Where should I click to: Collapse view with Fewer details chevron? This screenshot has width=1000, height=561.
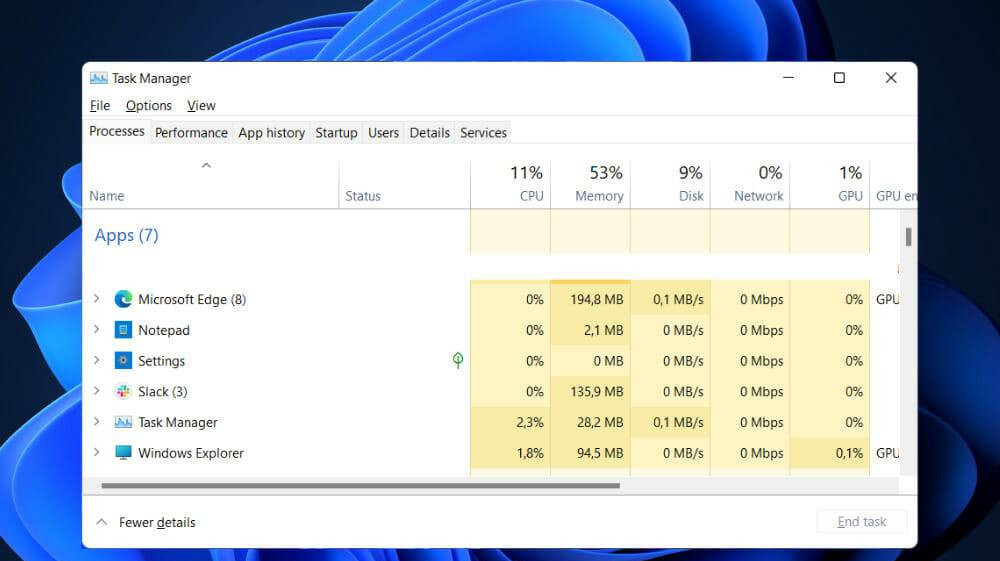(x=101, y=521)
